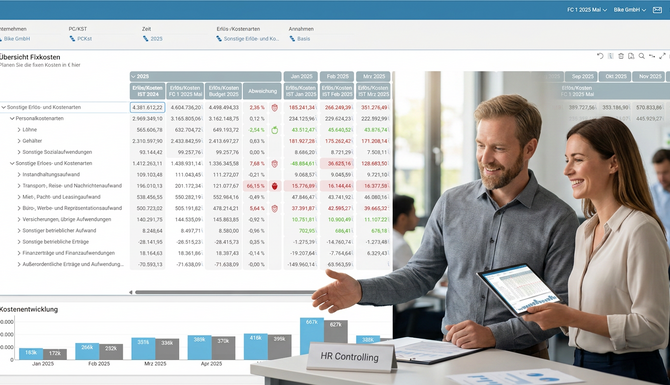This screenshot has height=385, width=670.
Task: Click the magnifier search icon in Fixkosten toolbar
Action: tap(641, 56)
